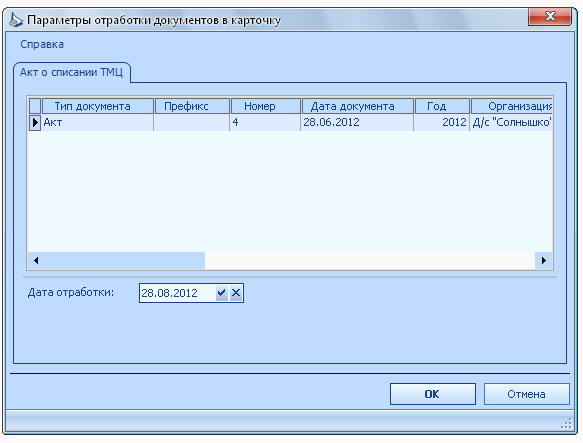The image size is (583, 443).
Task: Clear date using the X icon
Action: pos(236,293)
